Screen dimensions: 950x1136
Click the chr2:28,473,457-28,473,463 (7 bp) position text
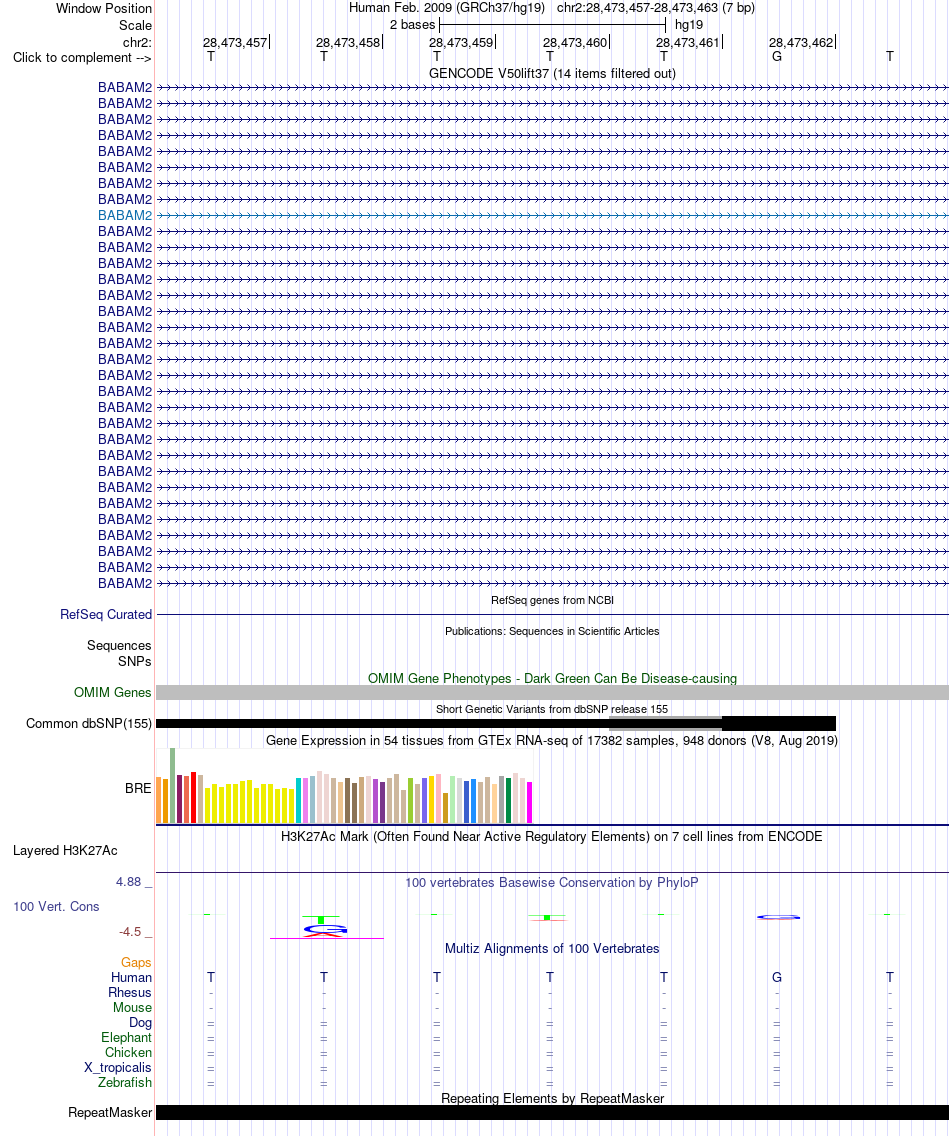click(656, 8)
